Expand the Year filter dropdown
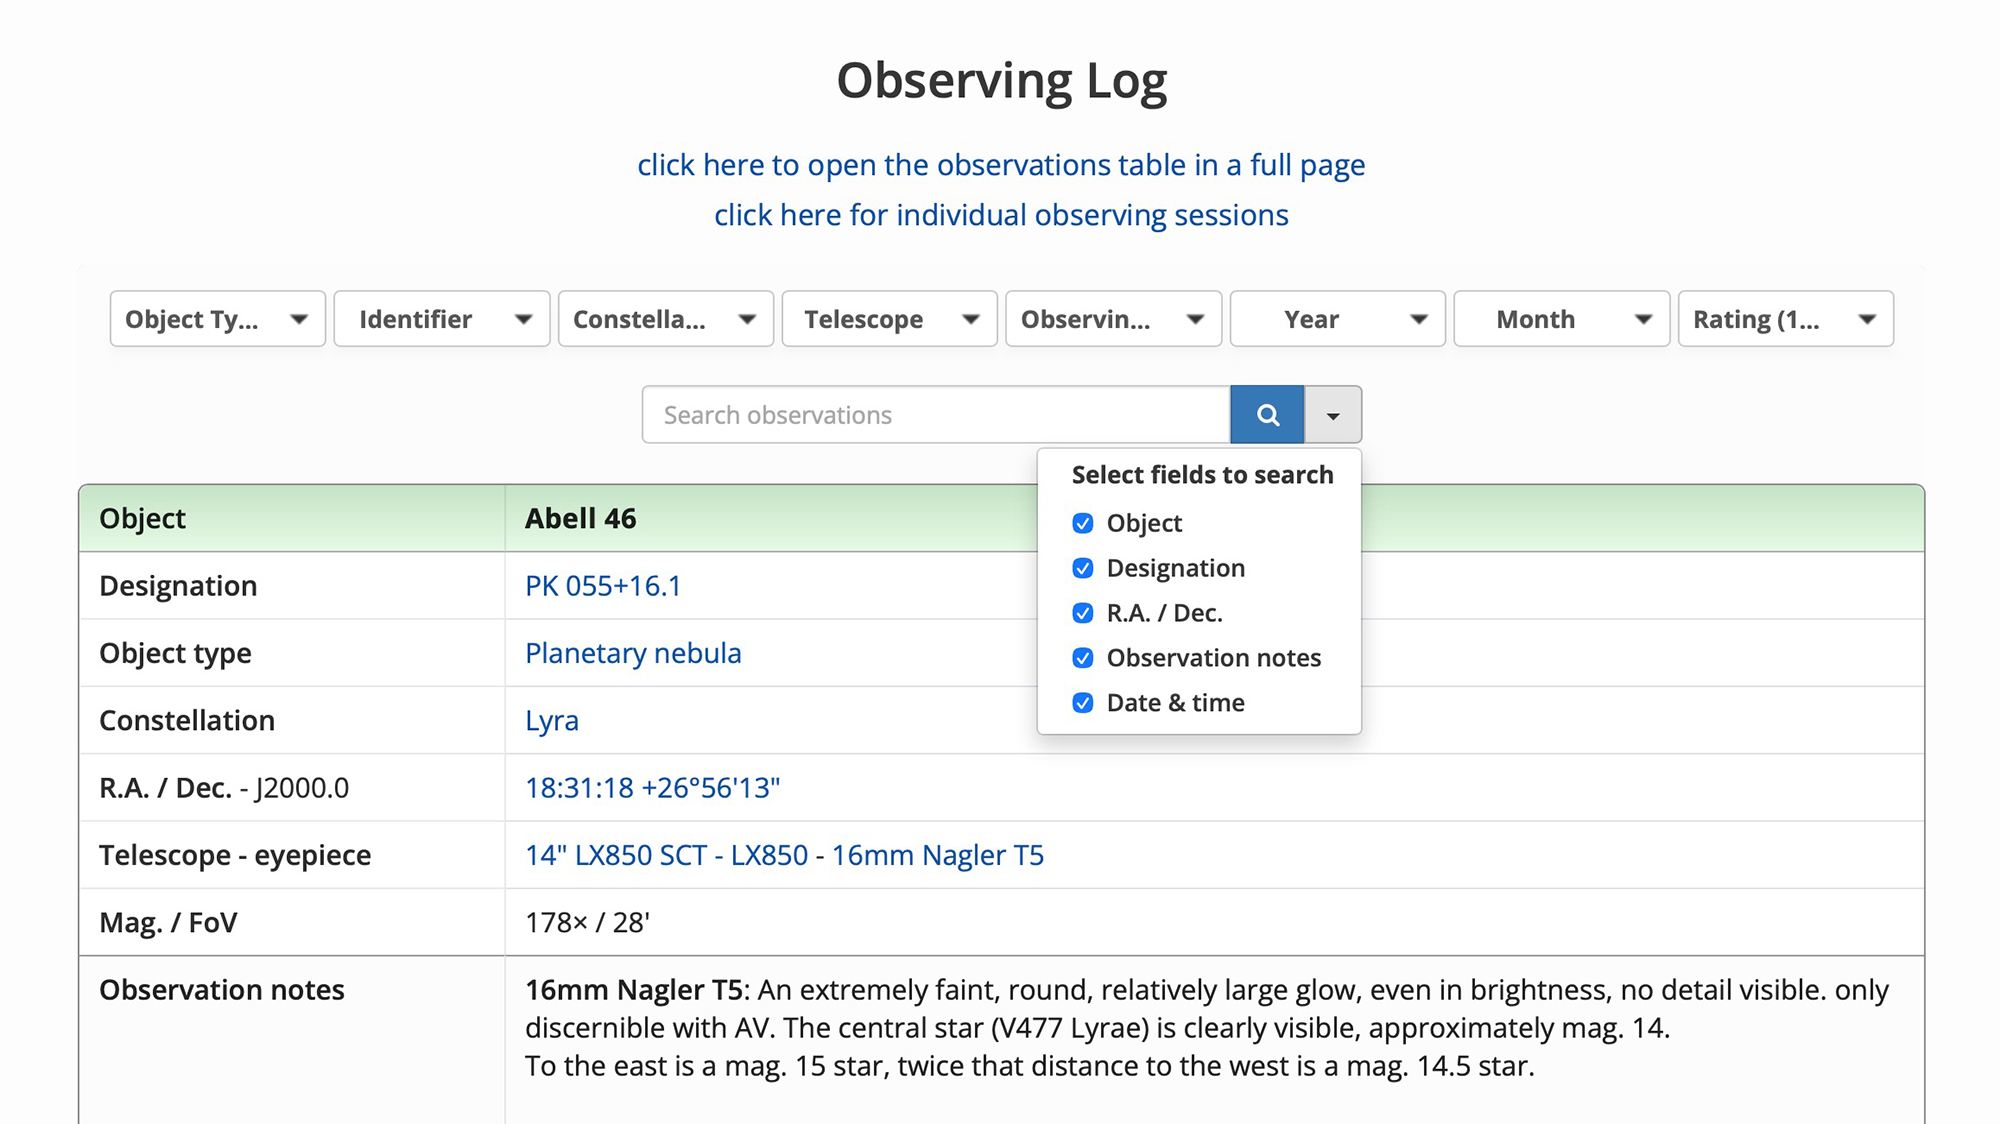 coord(1337,319)
